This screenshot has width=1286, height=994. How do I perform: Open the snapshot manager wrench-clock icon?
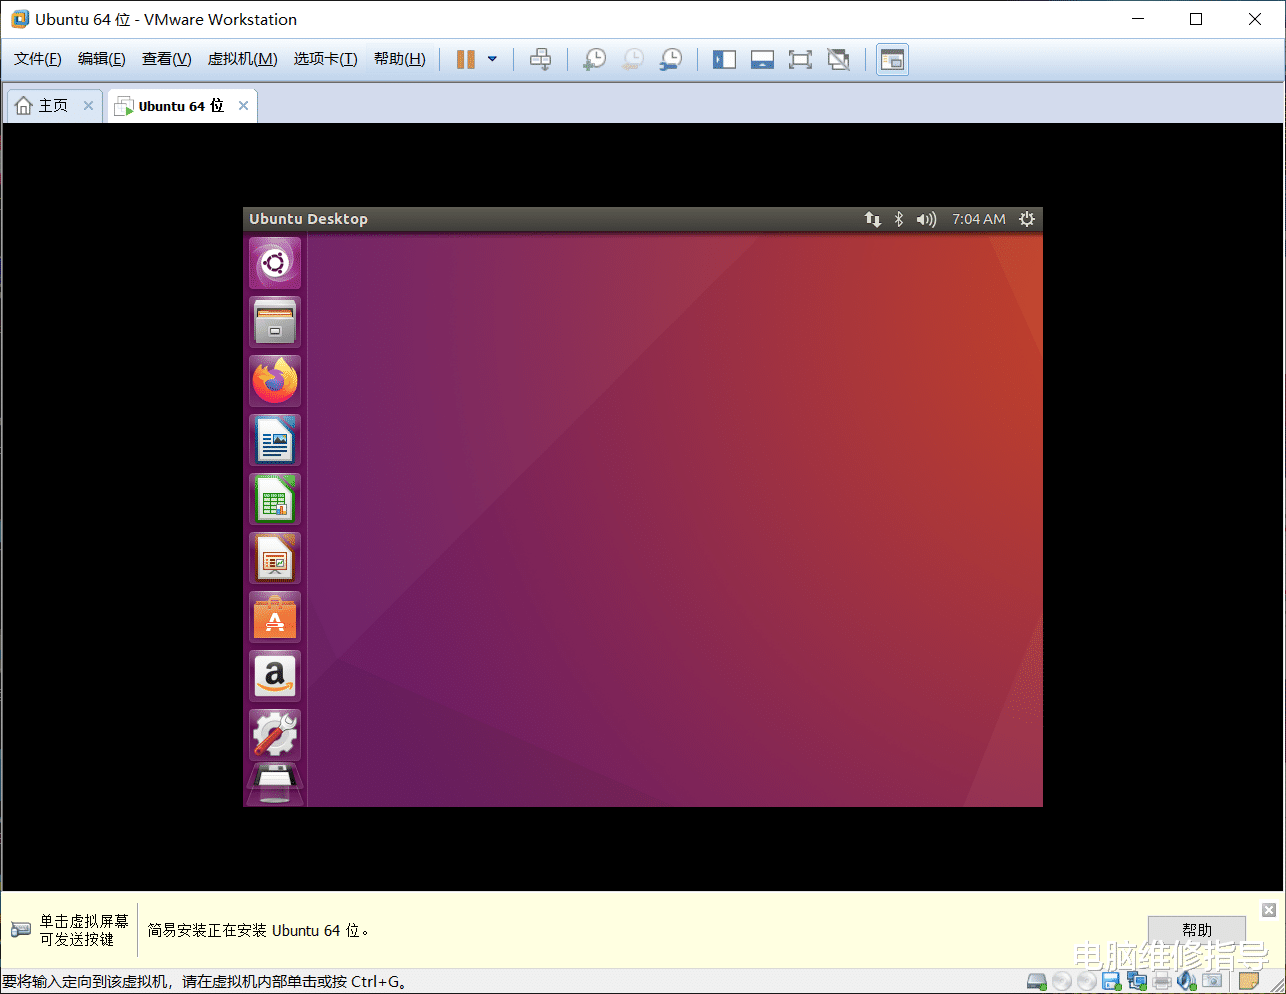point(671,59)
